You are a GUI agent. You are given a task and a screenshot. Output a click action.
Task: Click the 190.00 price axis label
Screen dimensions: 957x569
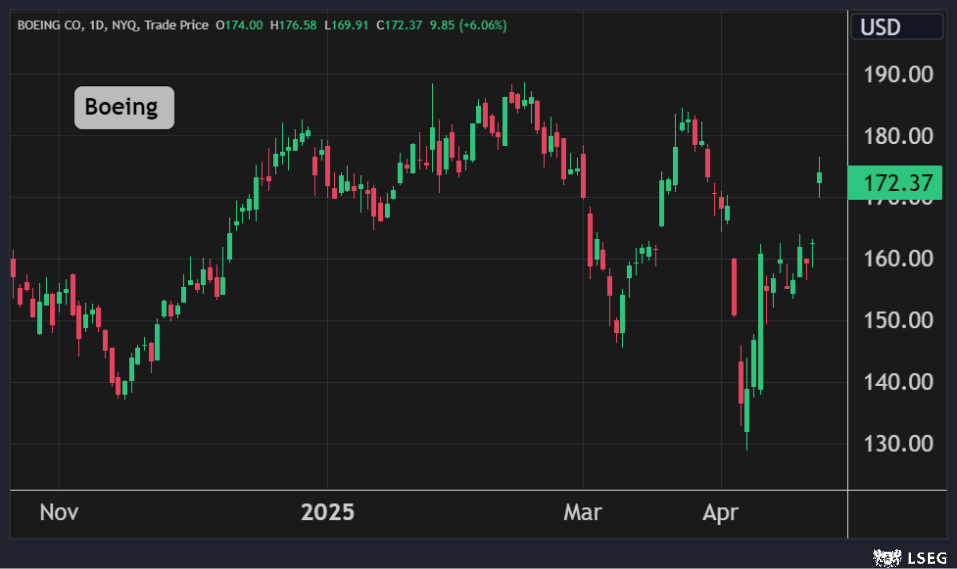(897, 75)
